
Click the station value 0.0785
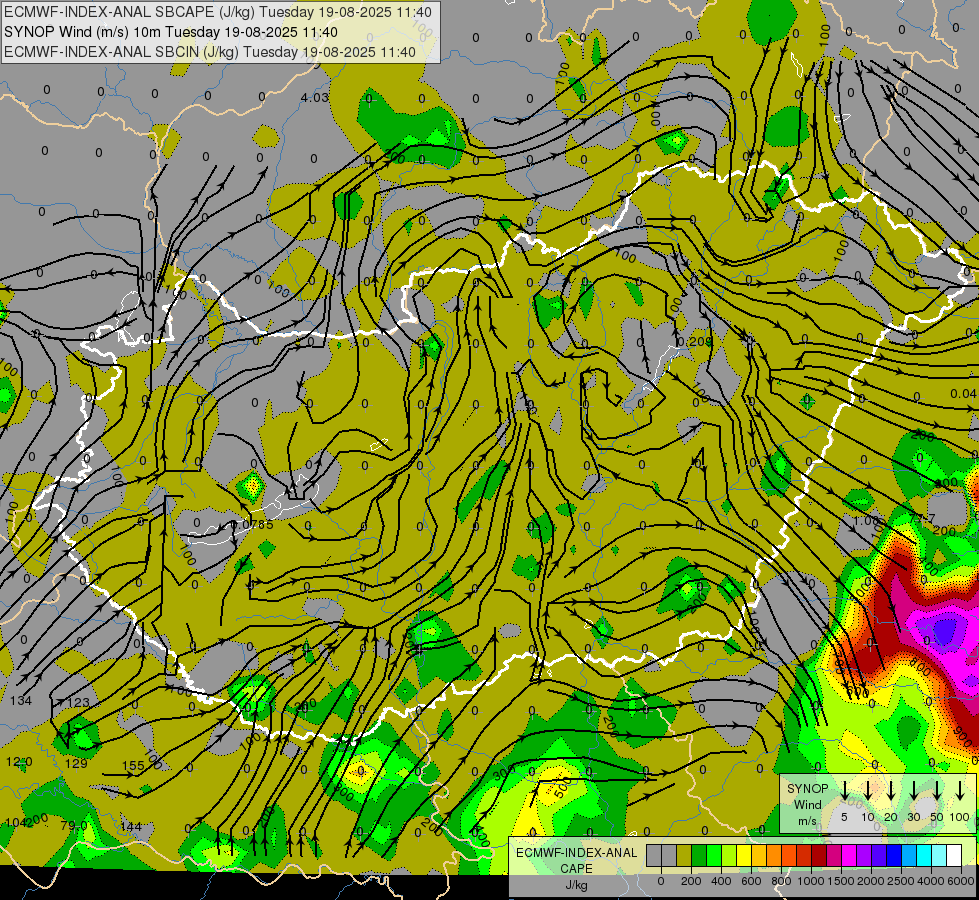[x=253, y=525]
